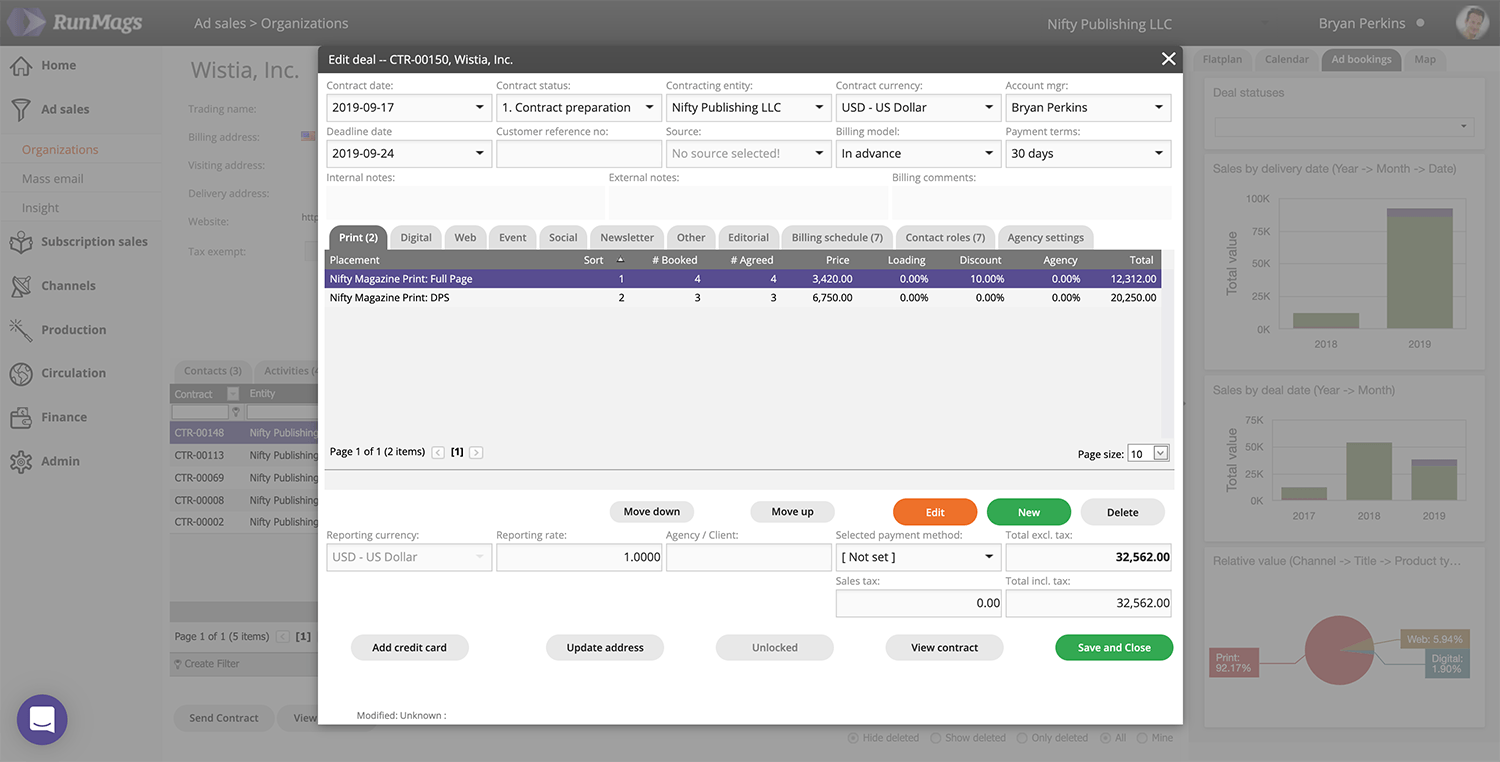Viewport: 1500px width, 762px height.
Task: Click Customer reference no input field
Action: tap(579, 154)
